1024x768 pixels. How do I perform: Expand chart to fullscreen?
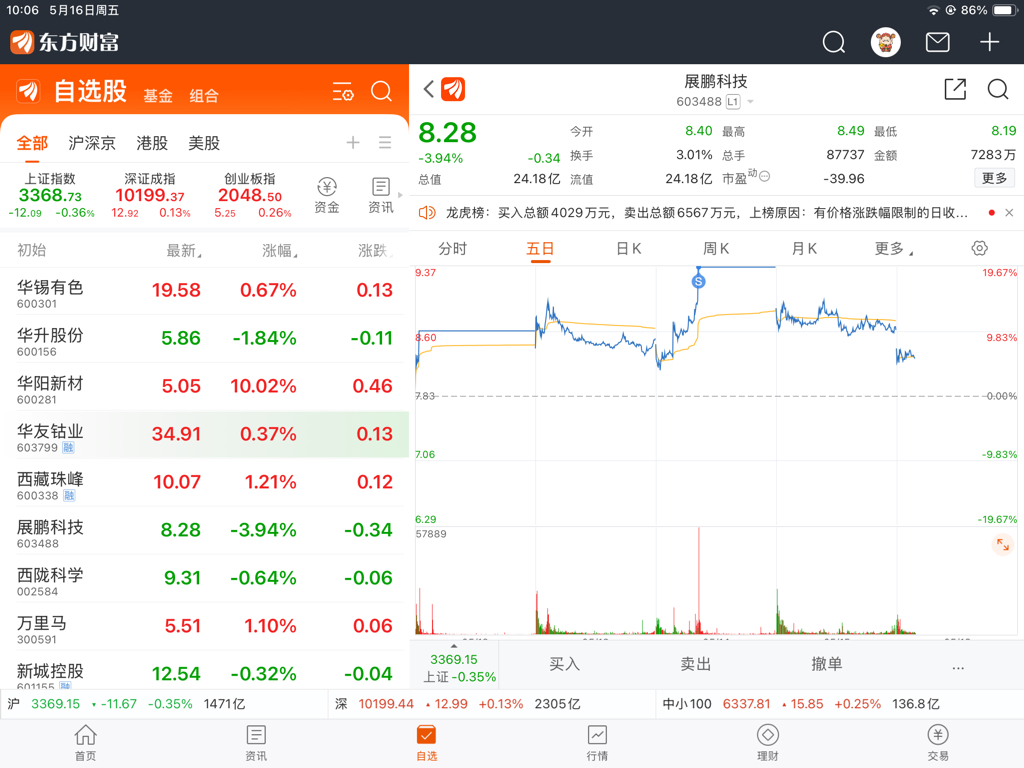(x=1002, y=545)
